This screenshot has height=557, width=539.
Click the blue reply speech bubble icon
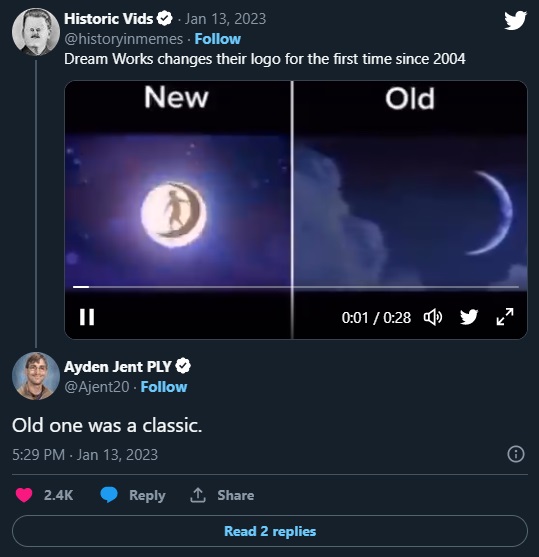109,495
